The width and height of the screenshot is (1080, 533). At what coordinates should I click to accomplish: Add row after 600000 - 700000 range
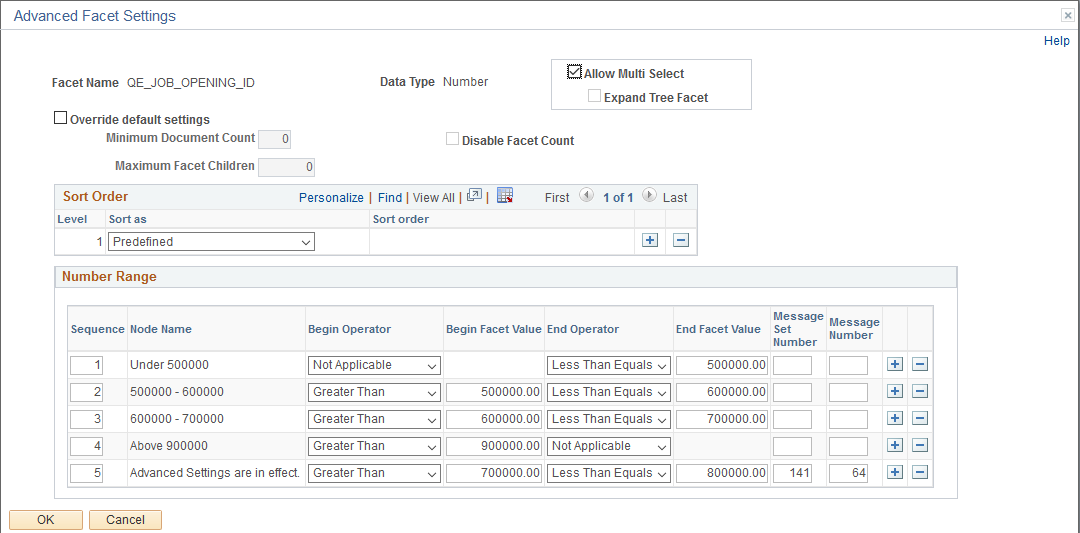click(x=894, y=419)
